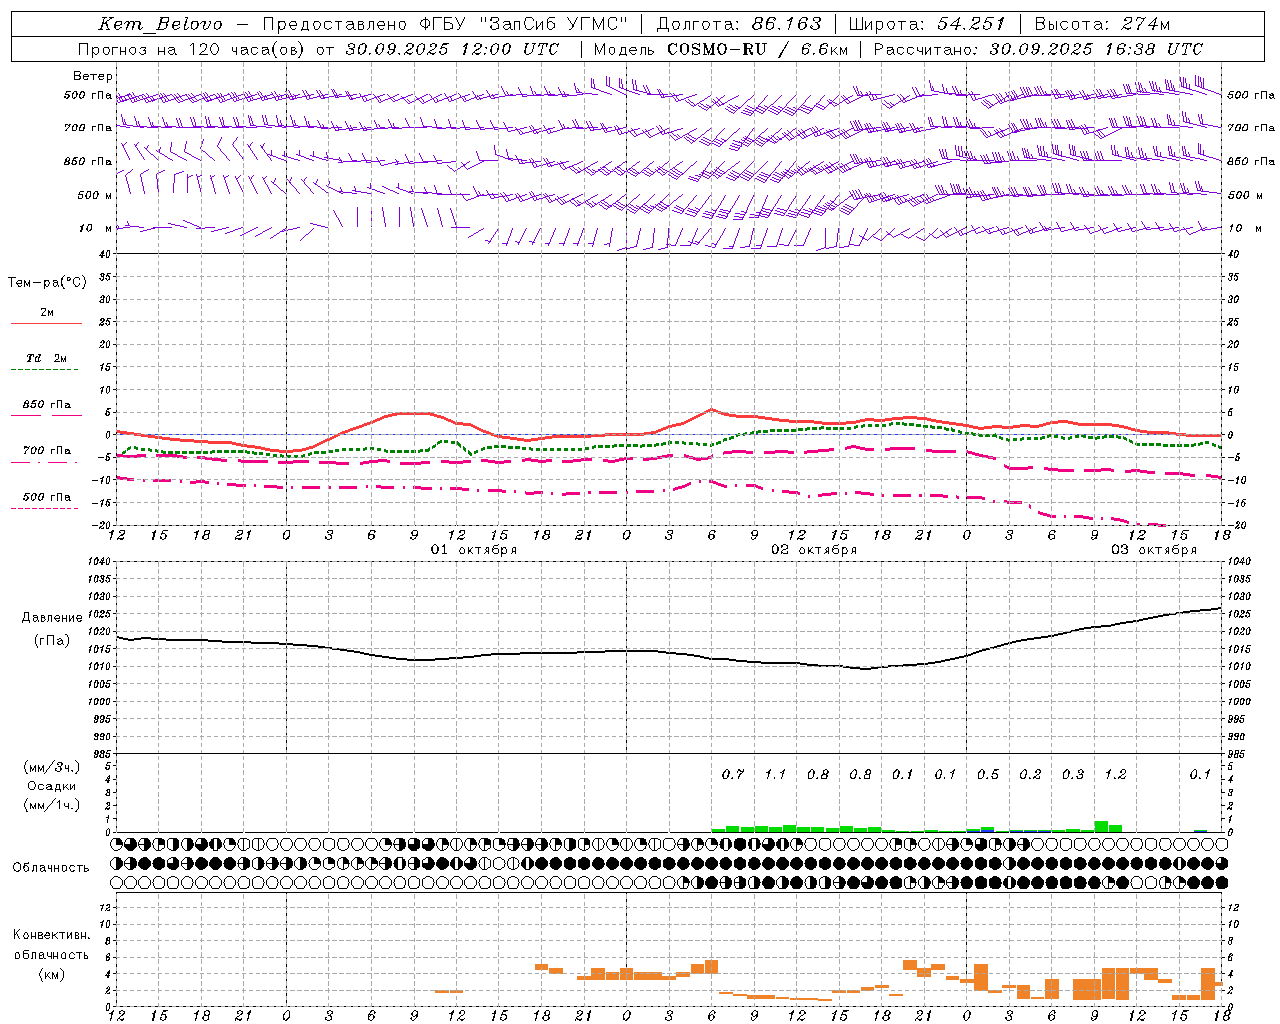Click the red line sample under 2м legend
The image size is (1280, 1024).
46,323
